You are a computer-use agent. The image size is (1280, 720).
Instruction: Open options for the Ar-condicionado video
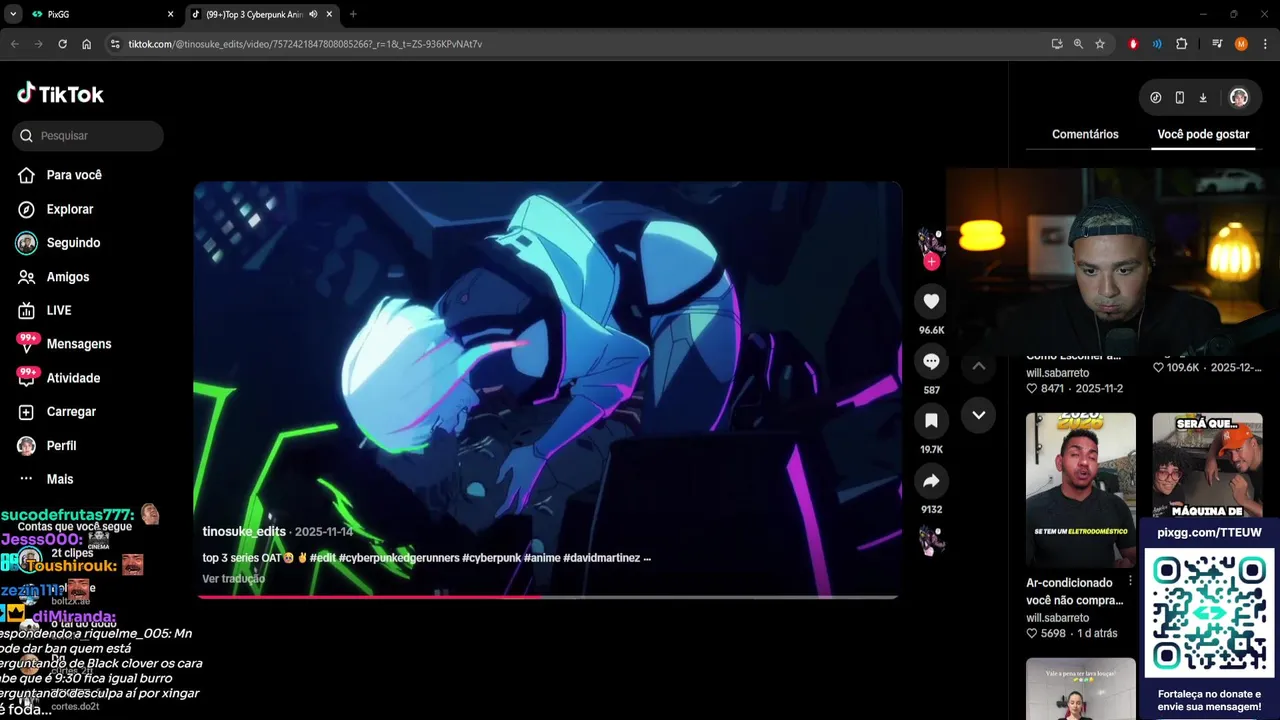1131,581
